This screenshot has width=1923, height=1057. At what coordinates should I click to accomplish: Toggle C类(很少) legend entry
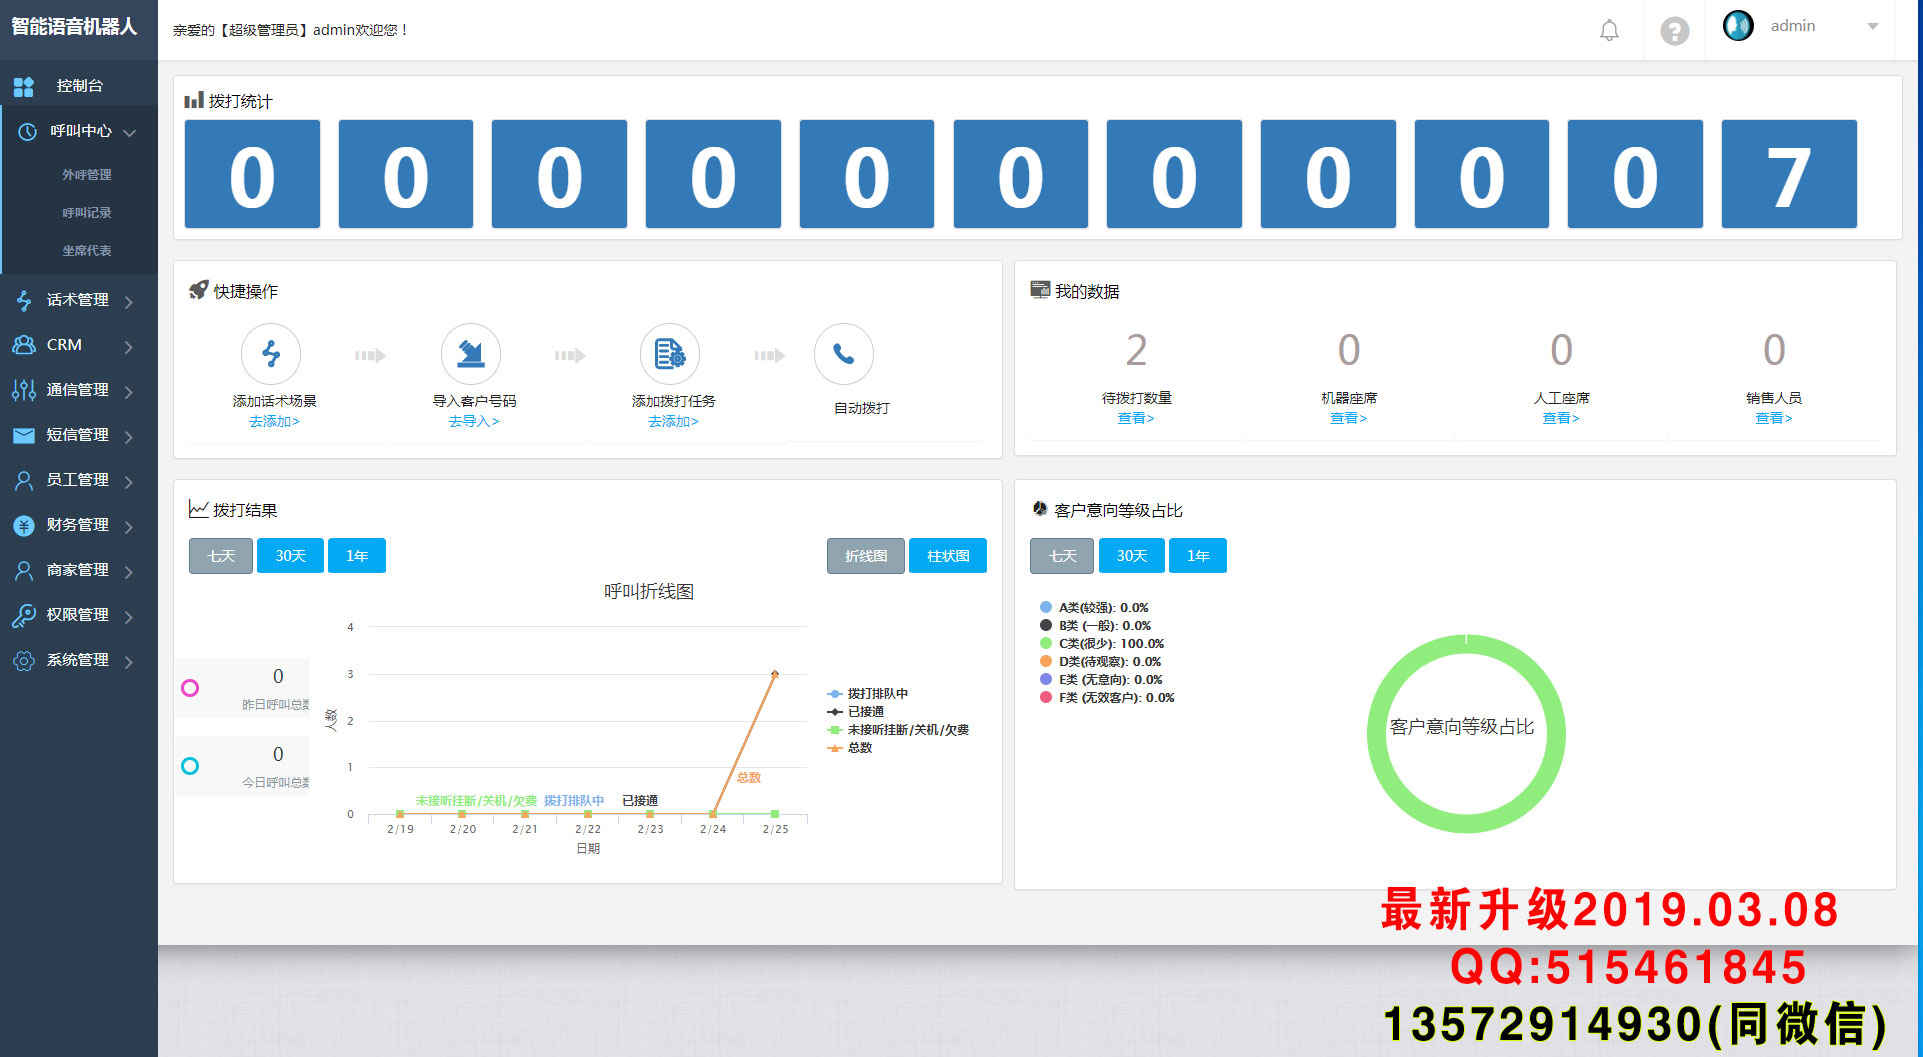click(x=1102, y=643)
